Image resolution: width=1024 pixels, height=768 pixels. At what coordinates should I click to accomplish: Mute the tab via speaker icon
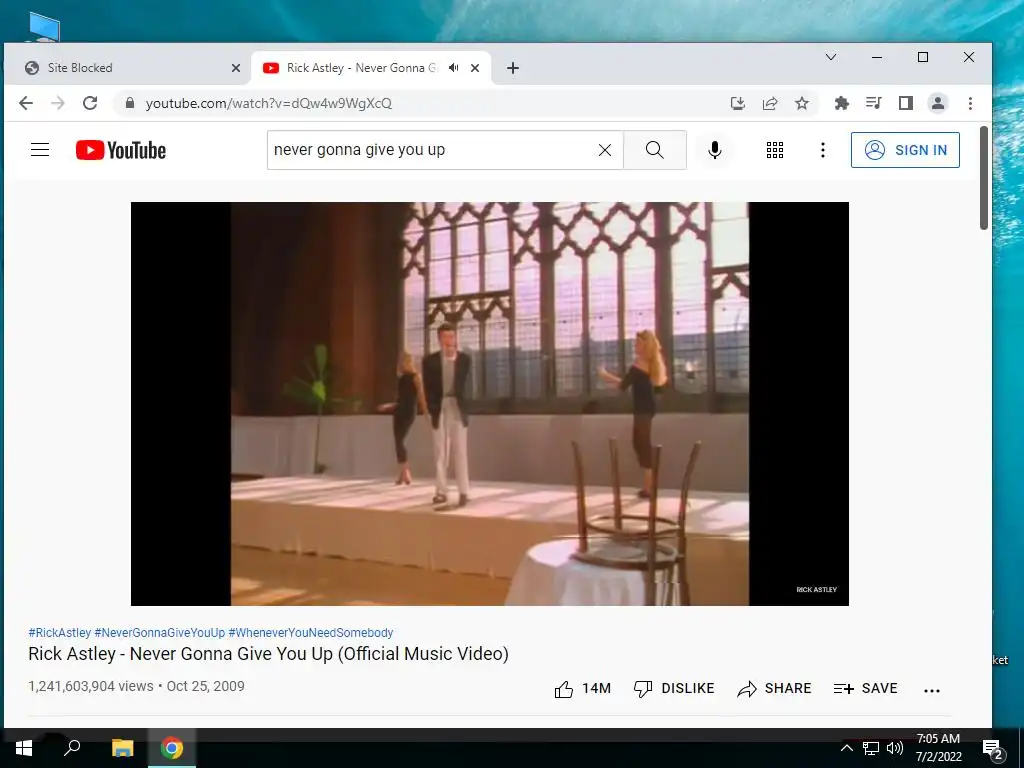pyautogui.click(x=454, y=67)
